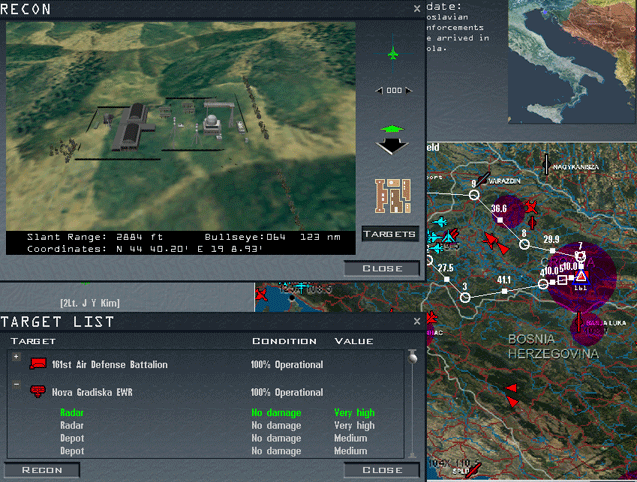Click the Italy overview minimap
This screenshot has height=482, width=637.
tap(572, 61)
